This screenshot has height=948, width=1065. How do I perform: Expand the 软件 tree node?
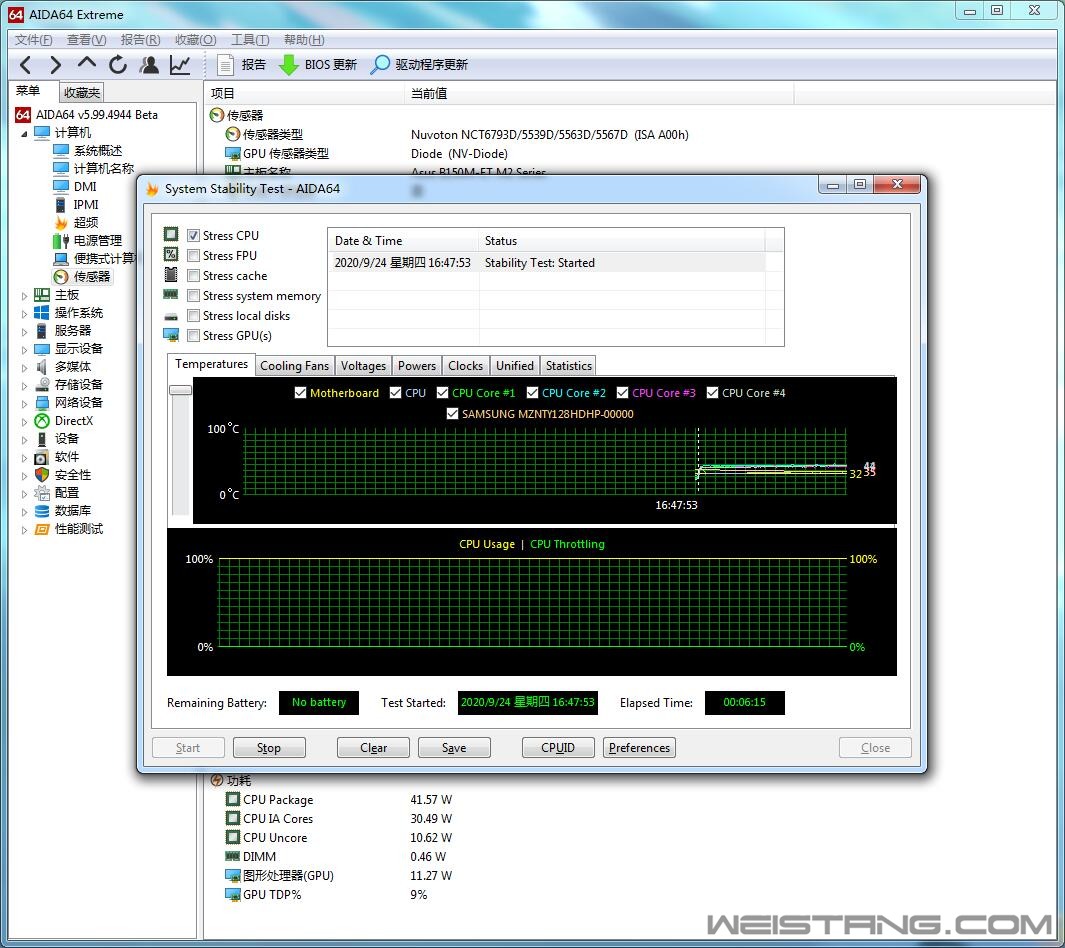pos(24,458)
